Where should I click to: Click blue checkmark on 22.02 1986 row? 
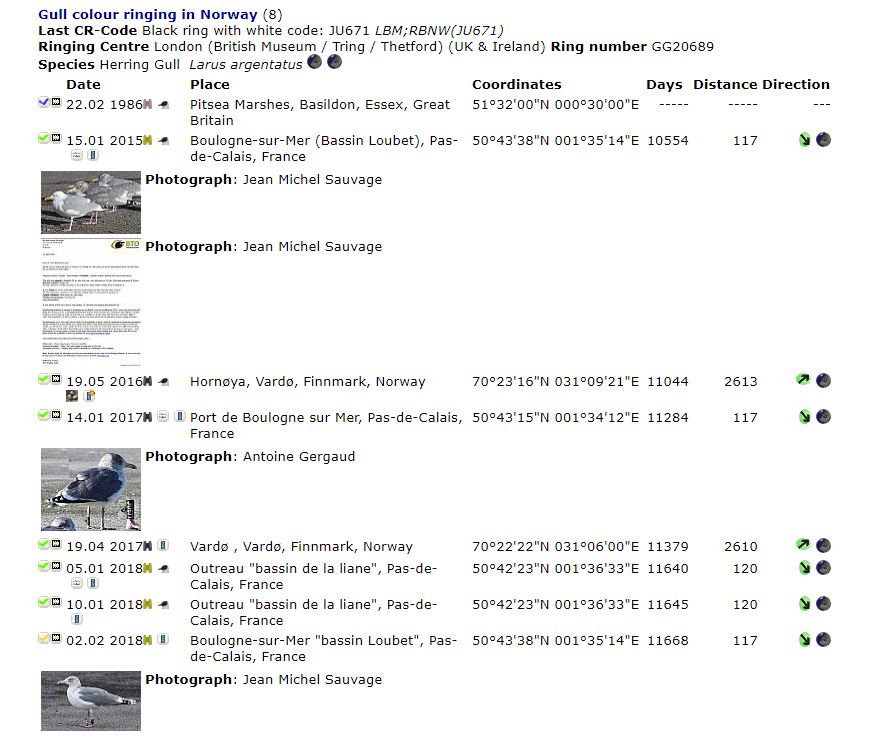pyautogui.click(x=44, y=103)
